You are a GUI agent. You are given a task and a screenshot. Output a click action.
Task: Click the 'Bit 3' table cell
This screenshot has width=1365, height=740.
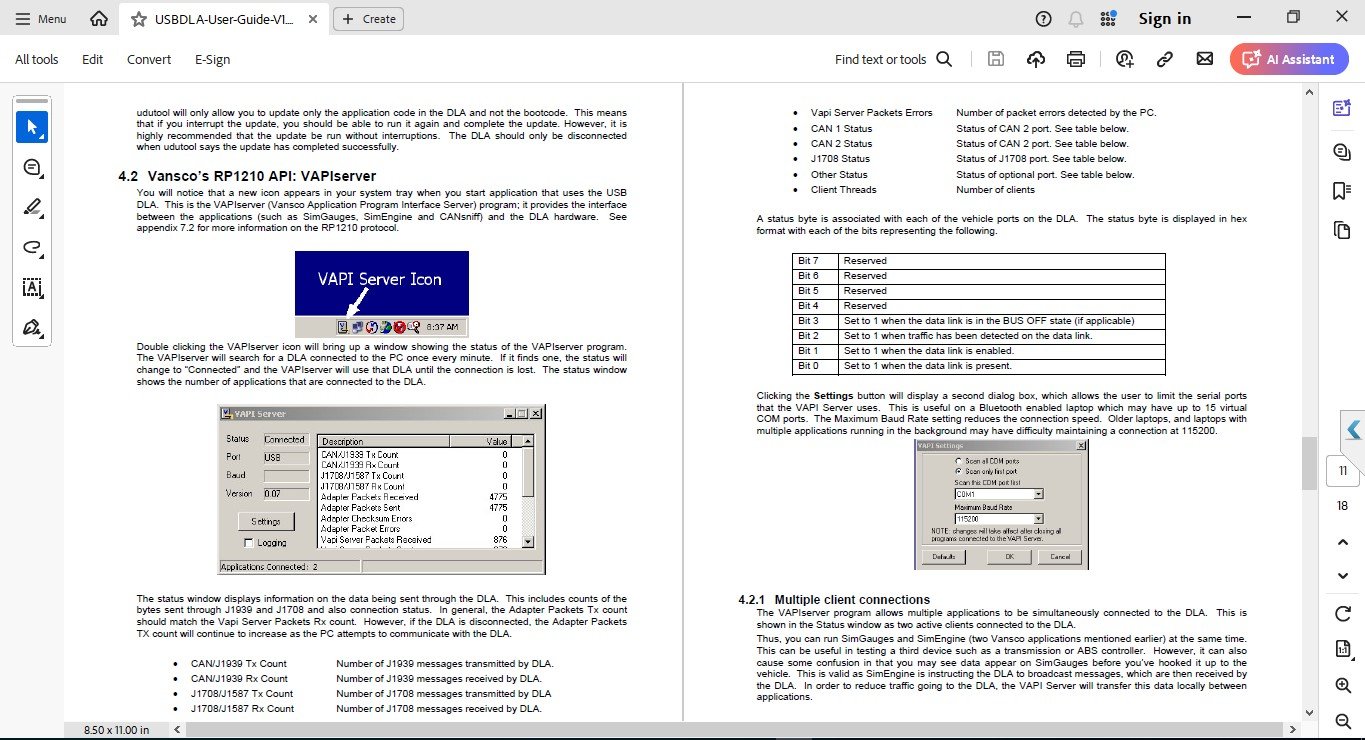tap(815, 321)
